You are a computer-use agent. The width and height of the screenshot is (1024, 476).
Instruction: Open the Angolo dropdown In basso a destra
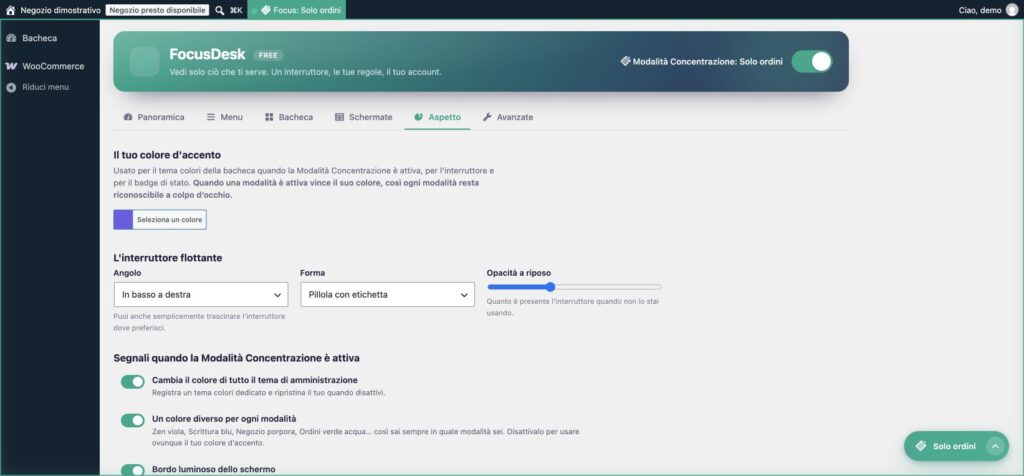(x=201, y=294)
